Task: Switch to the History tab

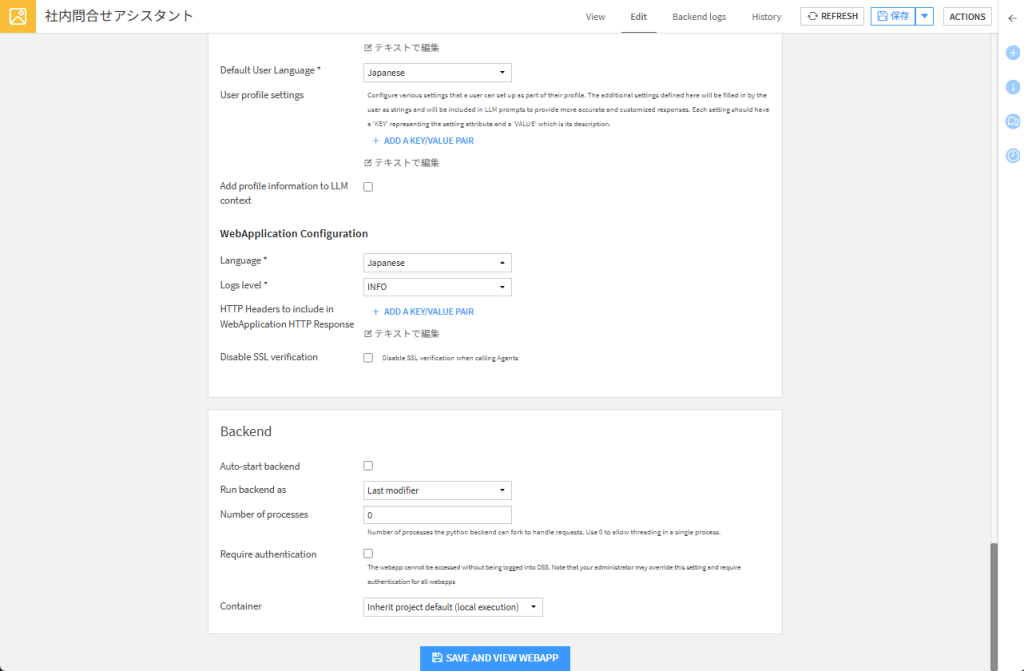Action: coord(766,17)
